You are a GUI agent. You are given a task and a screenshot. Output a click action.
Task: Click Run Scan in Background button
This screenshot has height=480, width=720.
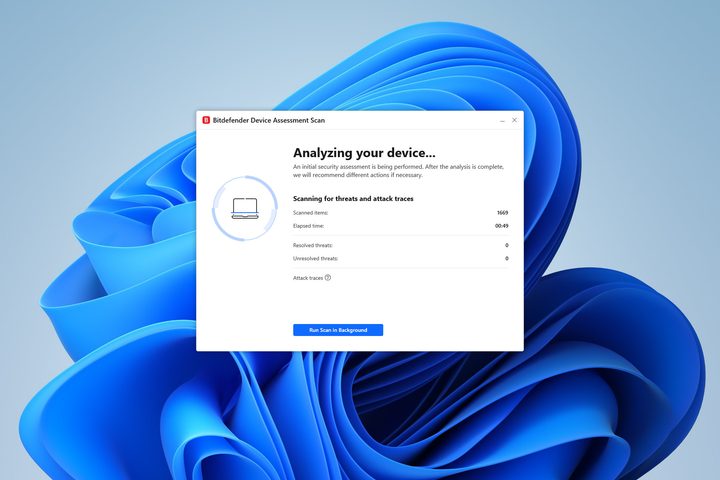tap(338, 330)
